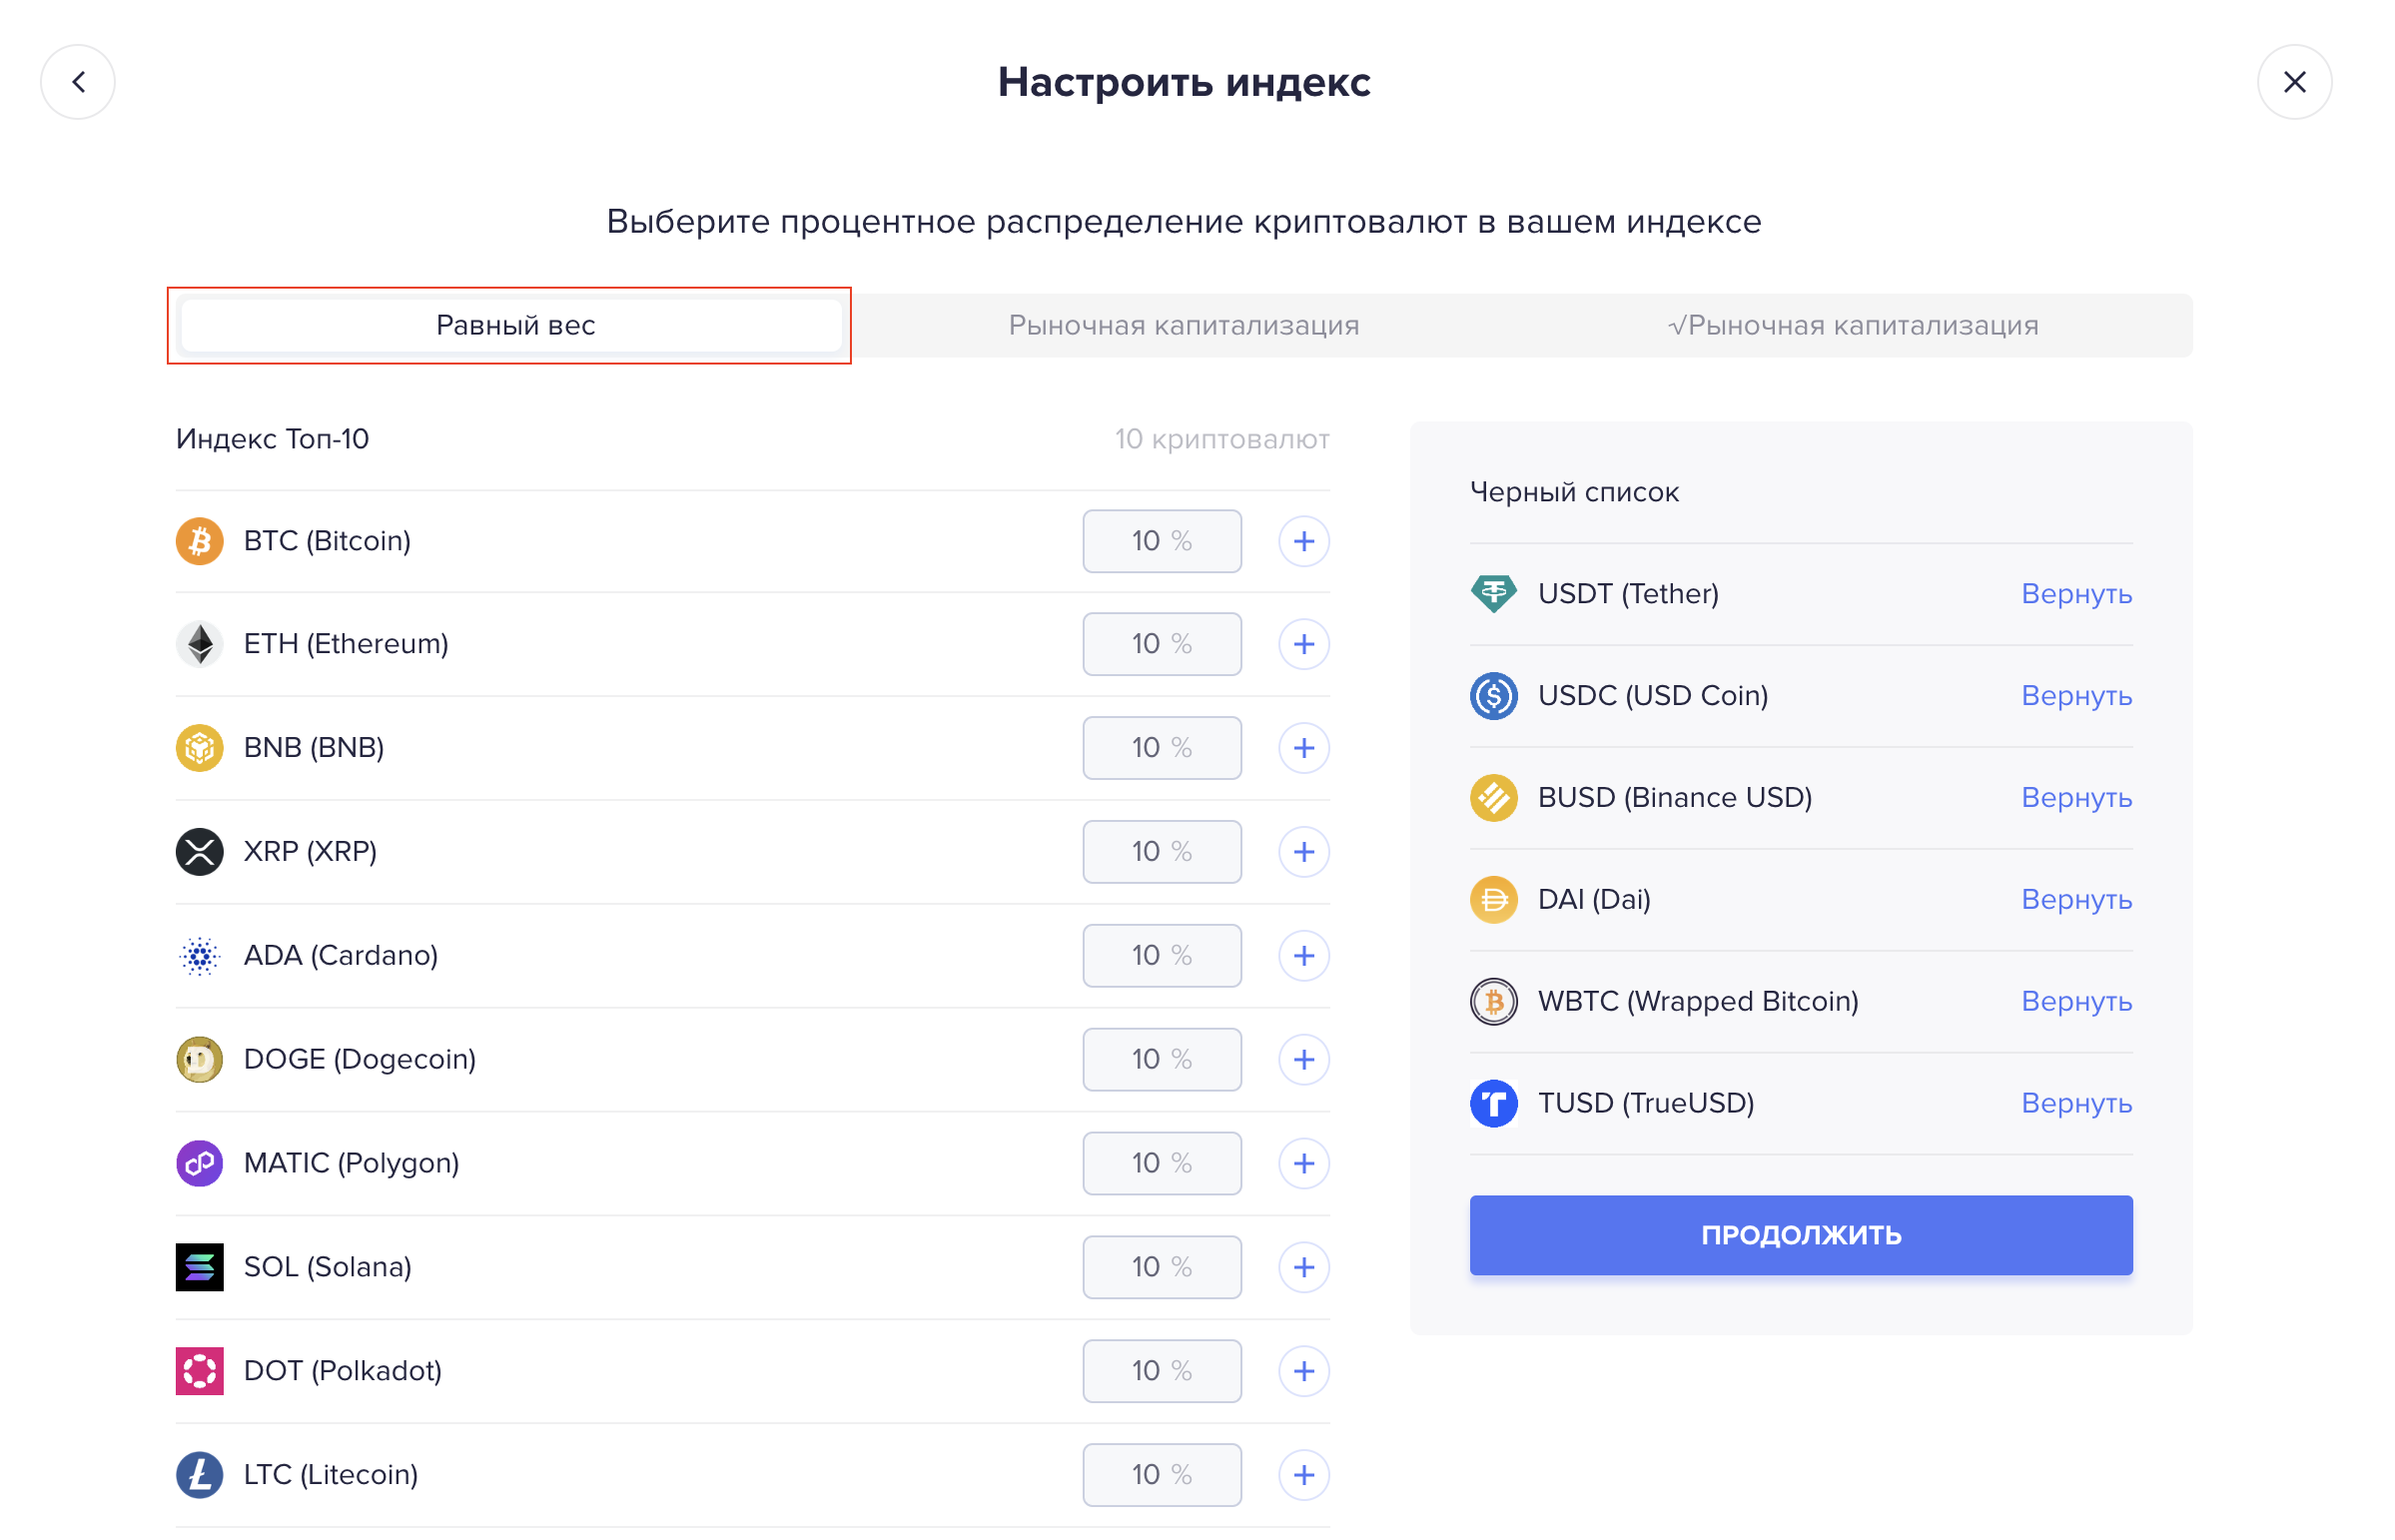2395x1540 pixels.
Task: Click the TrueUSD icon in blacklist
Action: pyautogui.click(x=1494, y=1104)
